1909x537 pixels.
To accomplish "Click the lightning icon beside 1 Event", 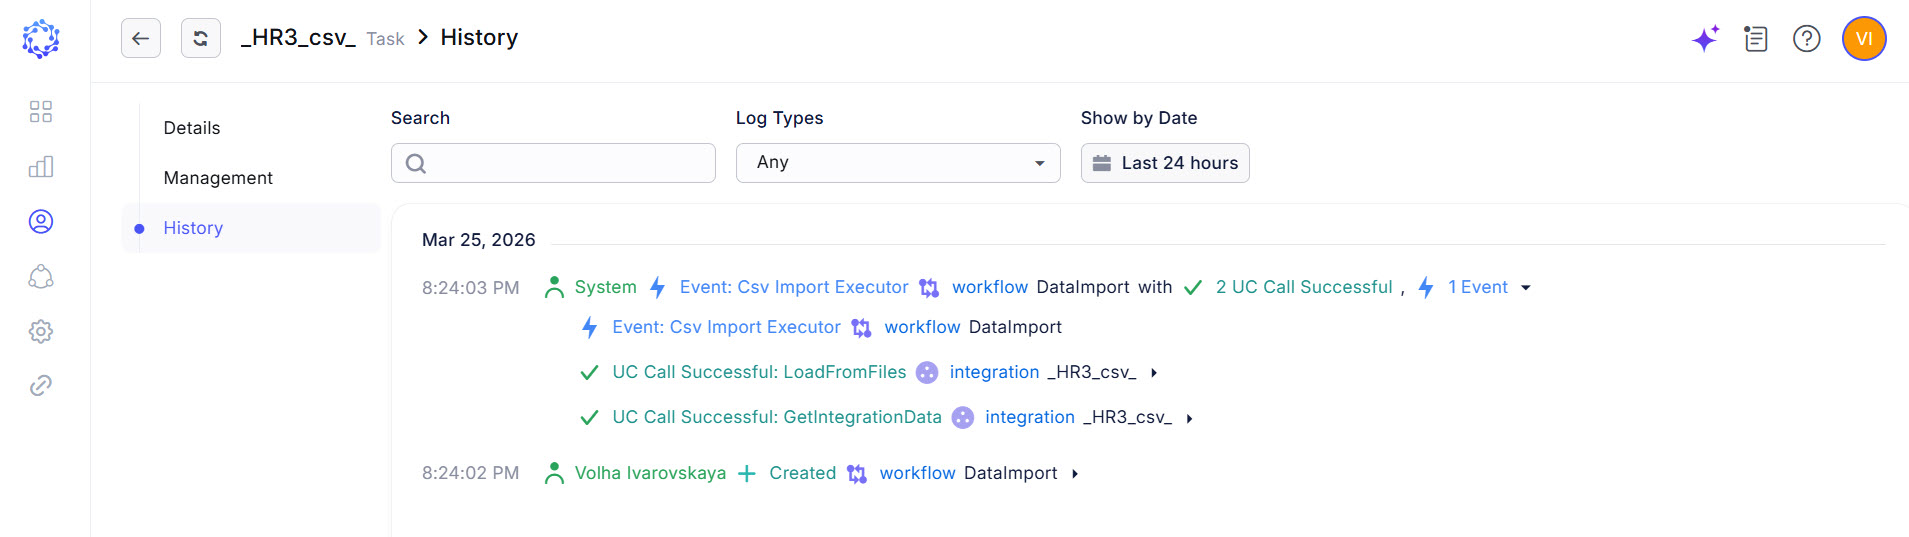I will tap(1426, 287).
